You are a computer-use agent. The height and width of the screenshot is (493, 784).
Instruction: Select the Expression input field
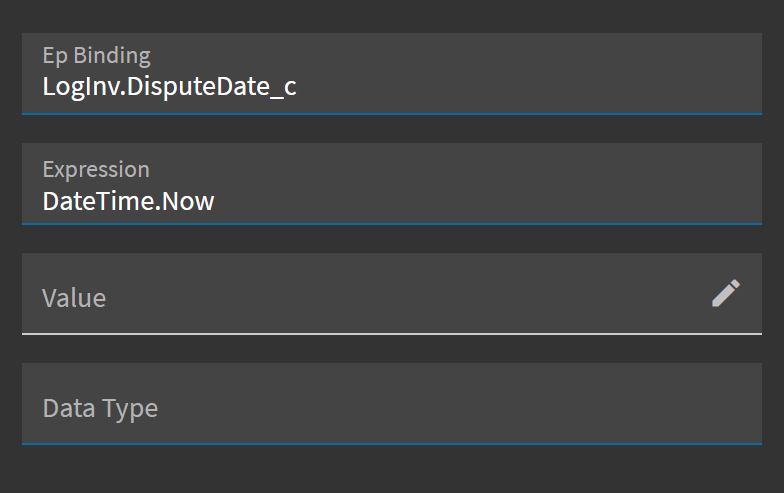pyautogui.click(x=392, y=184)
